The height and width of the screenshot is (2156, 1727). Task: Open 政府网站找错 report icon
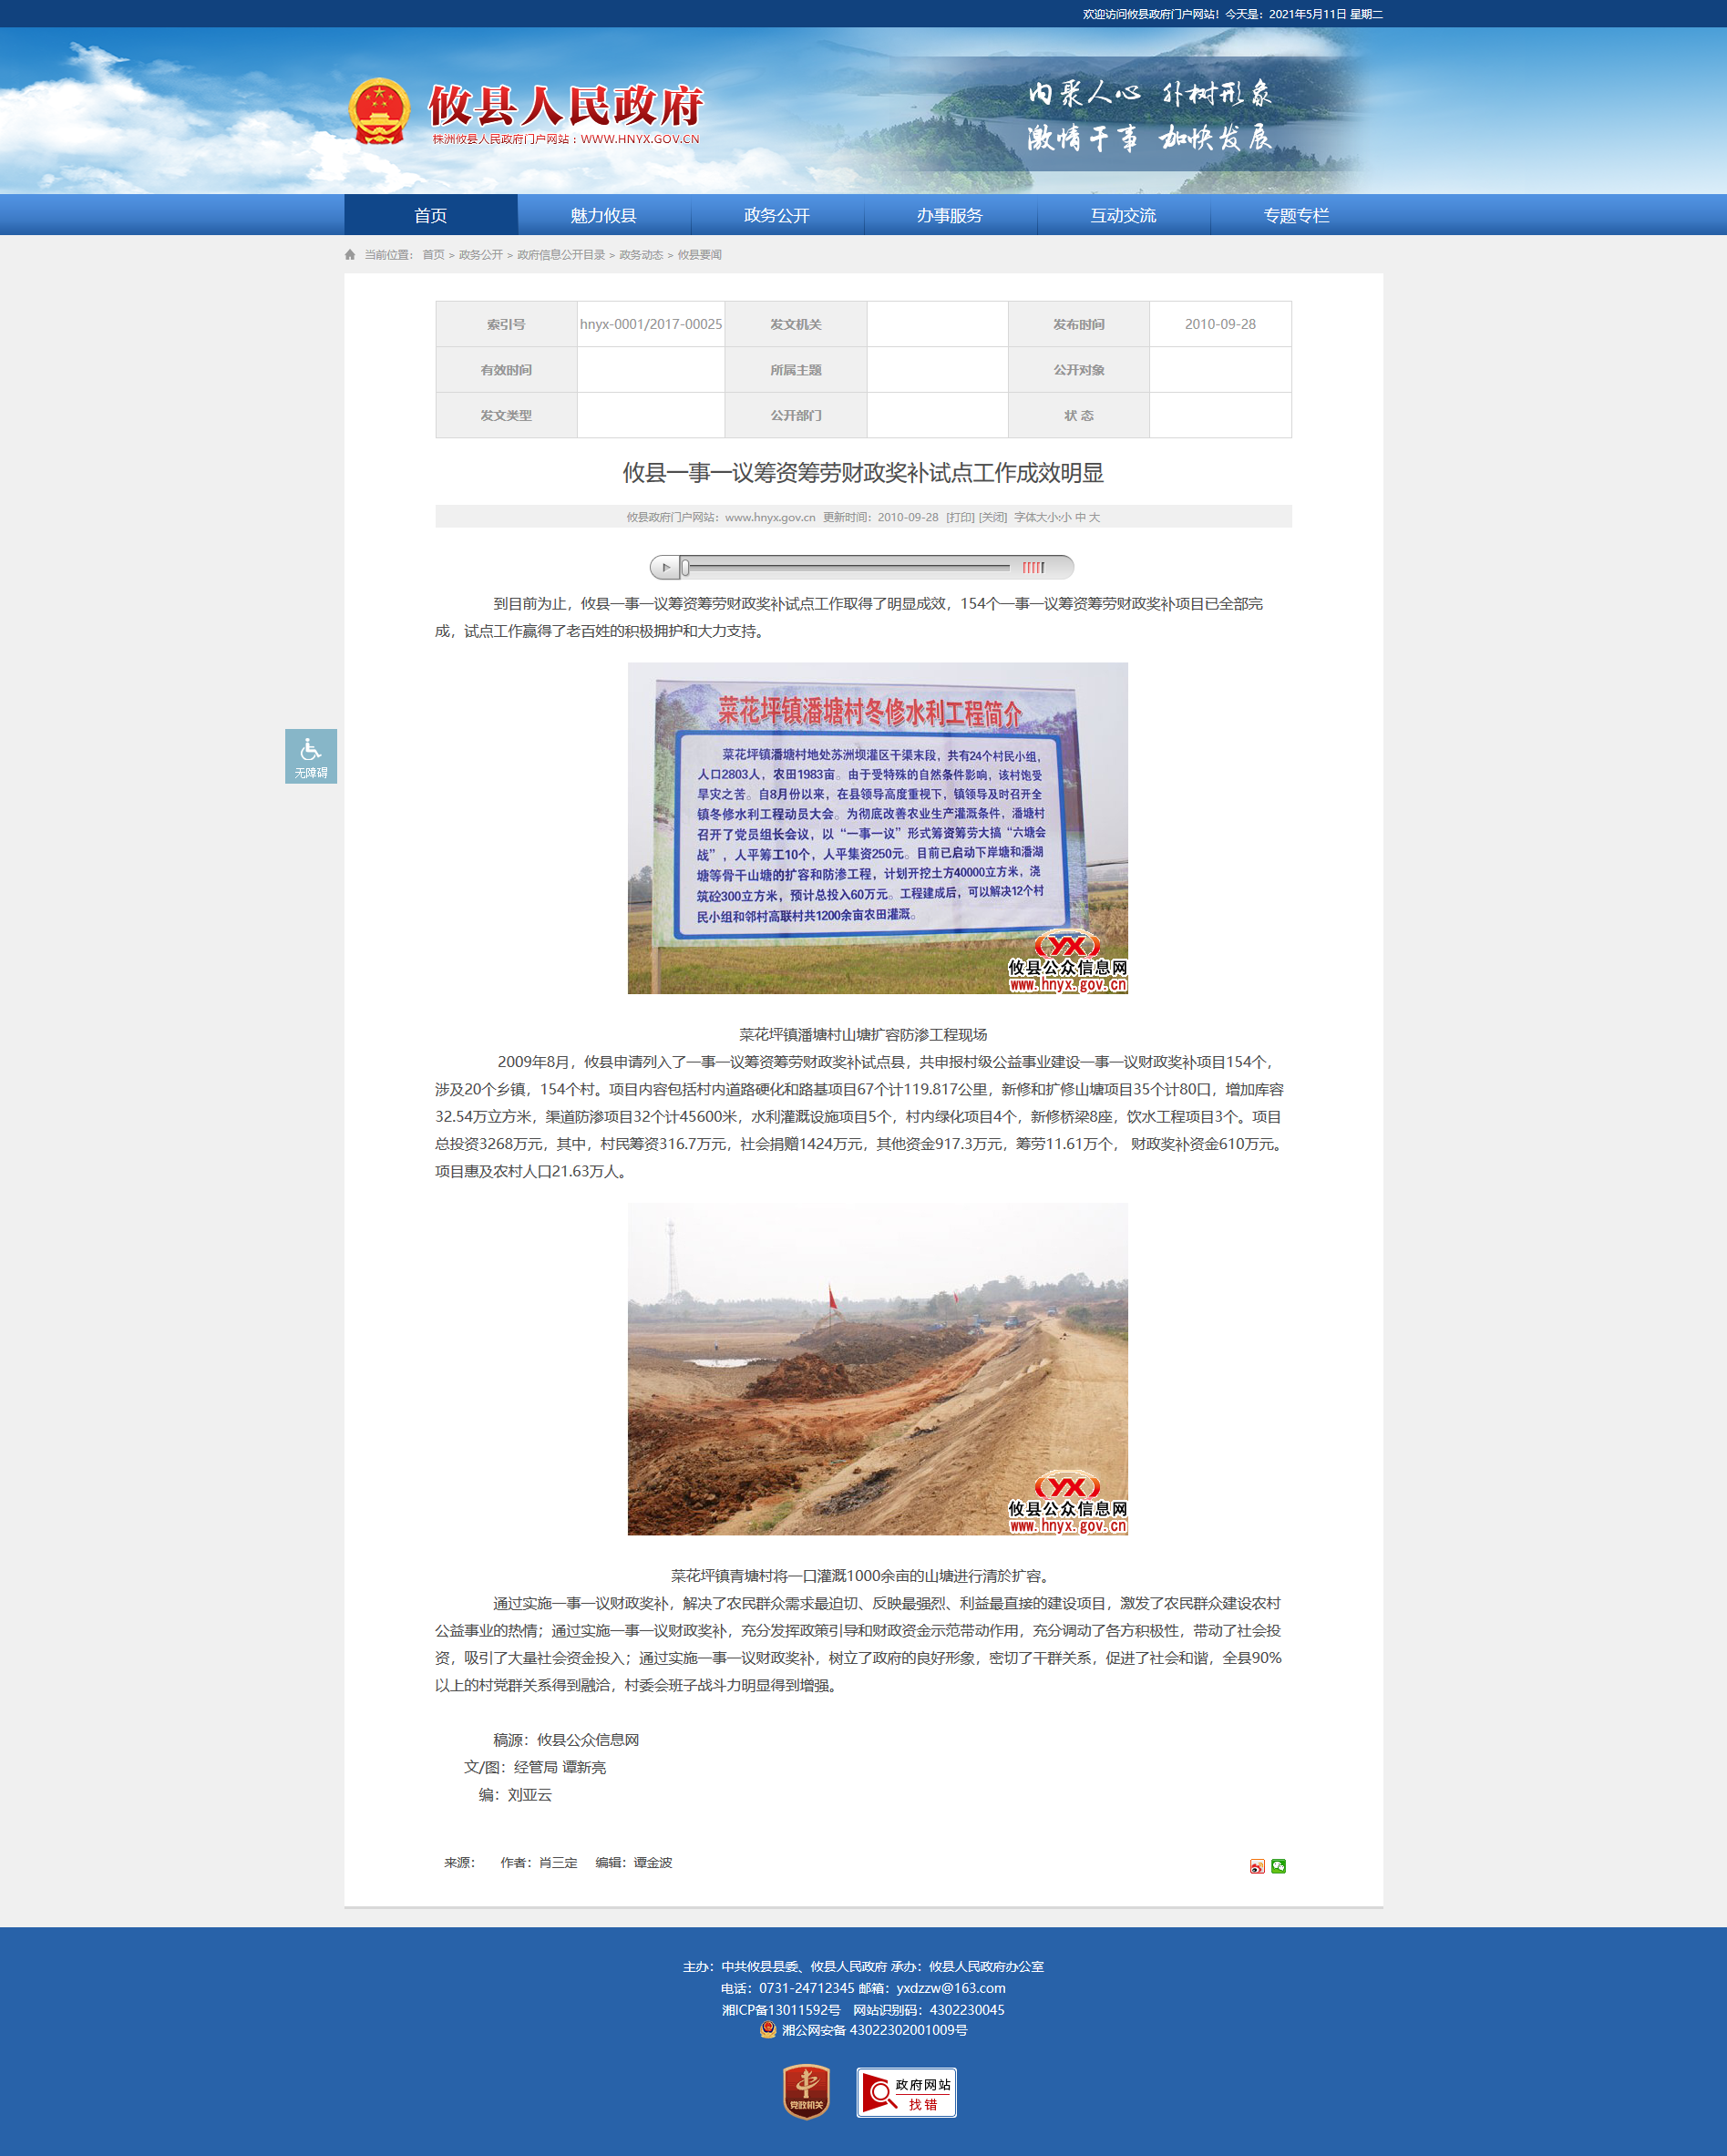point(906,2092)
